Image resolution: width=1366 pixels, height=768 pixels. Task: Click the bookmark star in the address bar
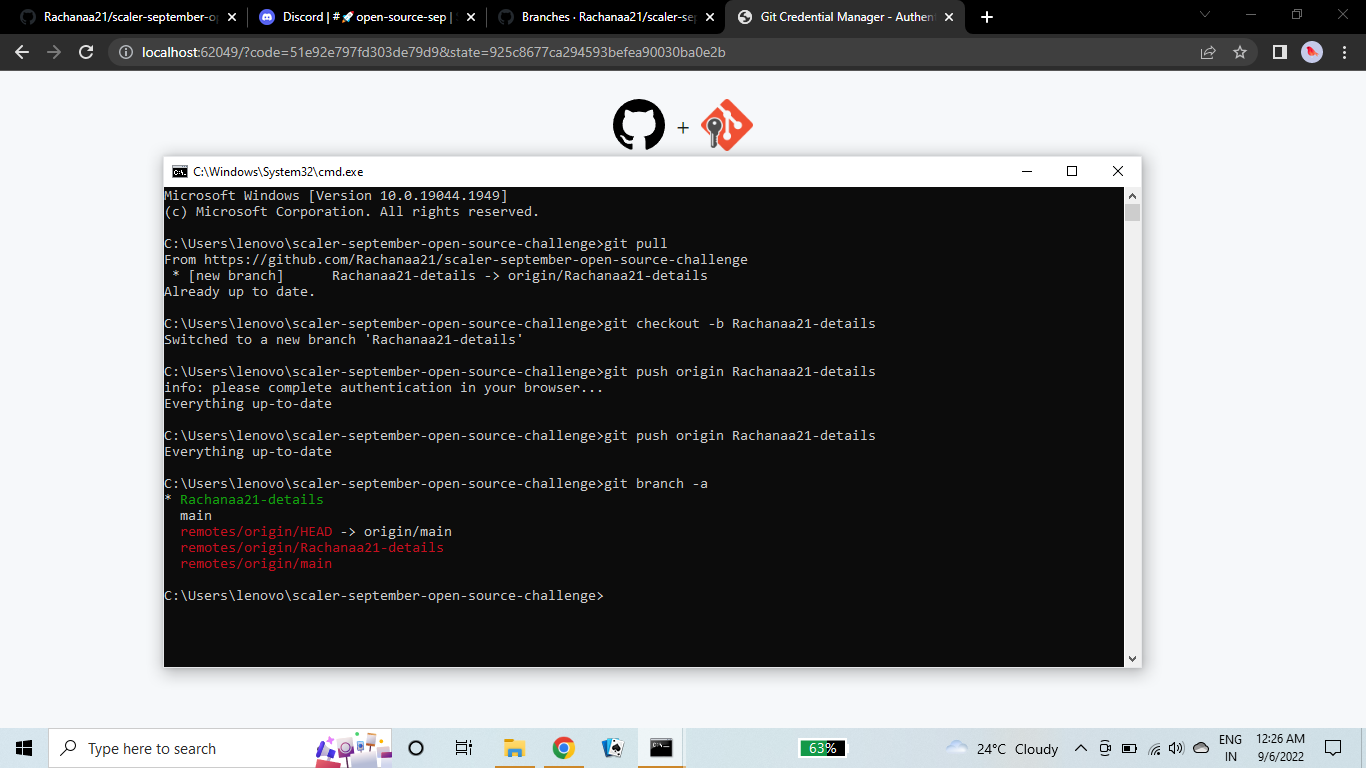1241,52
